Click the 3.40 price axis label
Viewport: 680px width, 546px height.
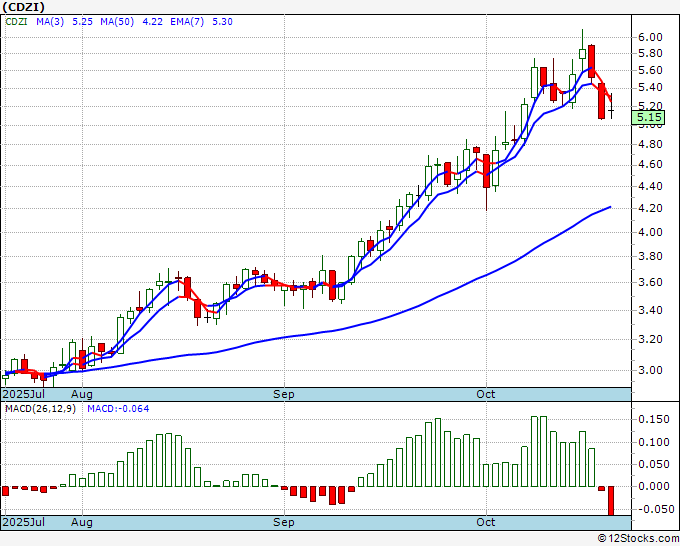pos(650,311)
